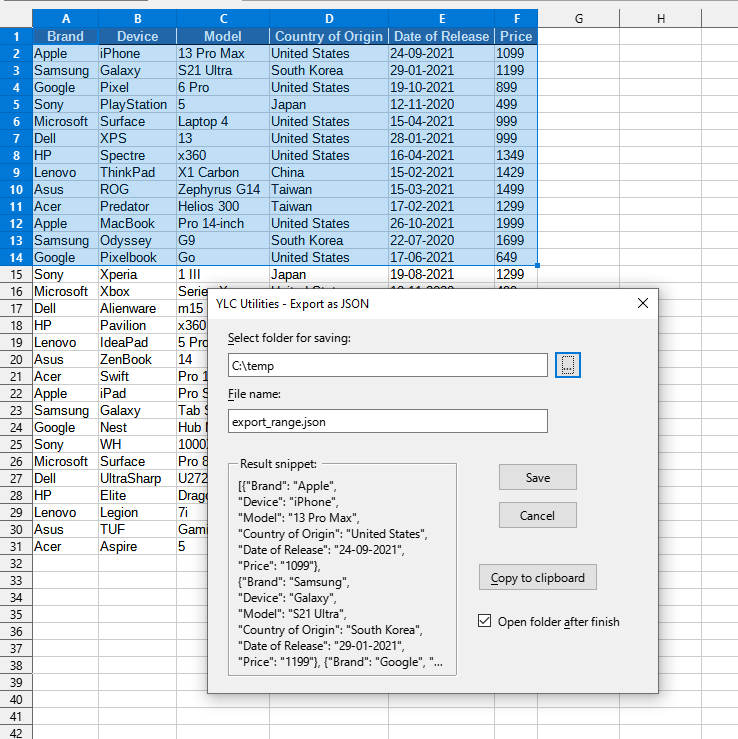Click cell containing Xperia
The width and height of the screenshot is (738, 739).
coord(137,274)
